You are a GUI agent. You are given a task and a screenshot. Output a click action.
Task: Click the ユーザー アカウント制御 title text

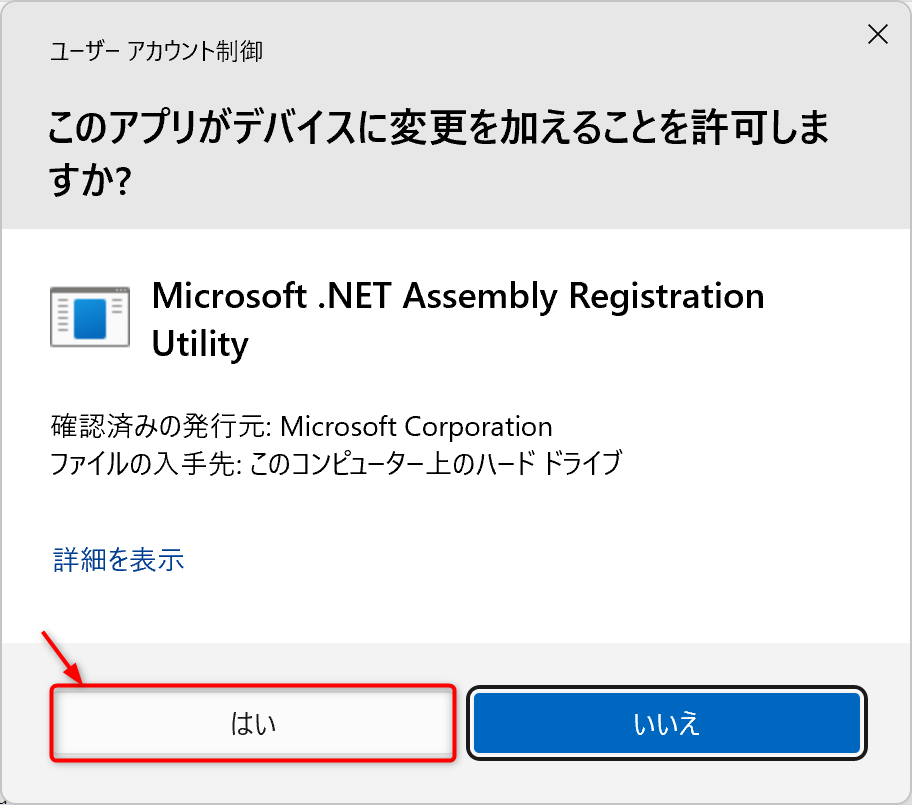click(156, 51)
